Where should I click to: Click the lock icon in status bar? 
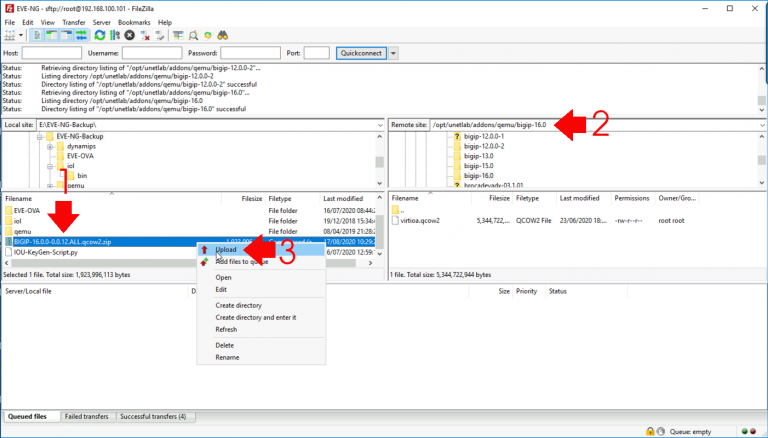[650, 431]
